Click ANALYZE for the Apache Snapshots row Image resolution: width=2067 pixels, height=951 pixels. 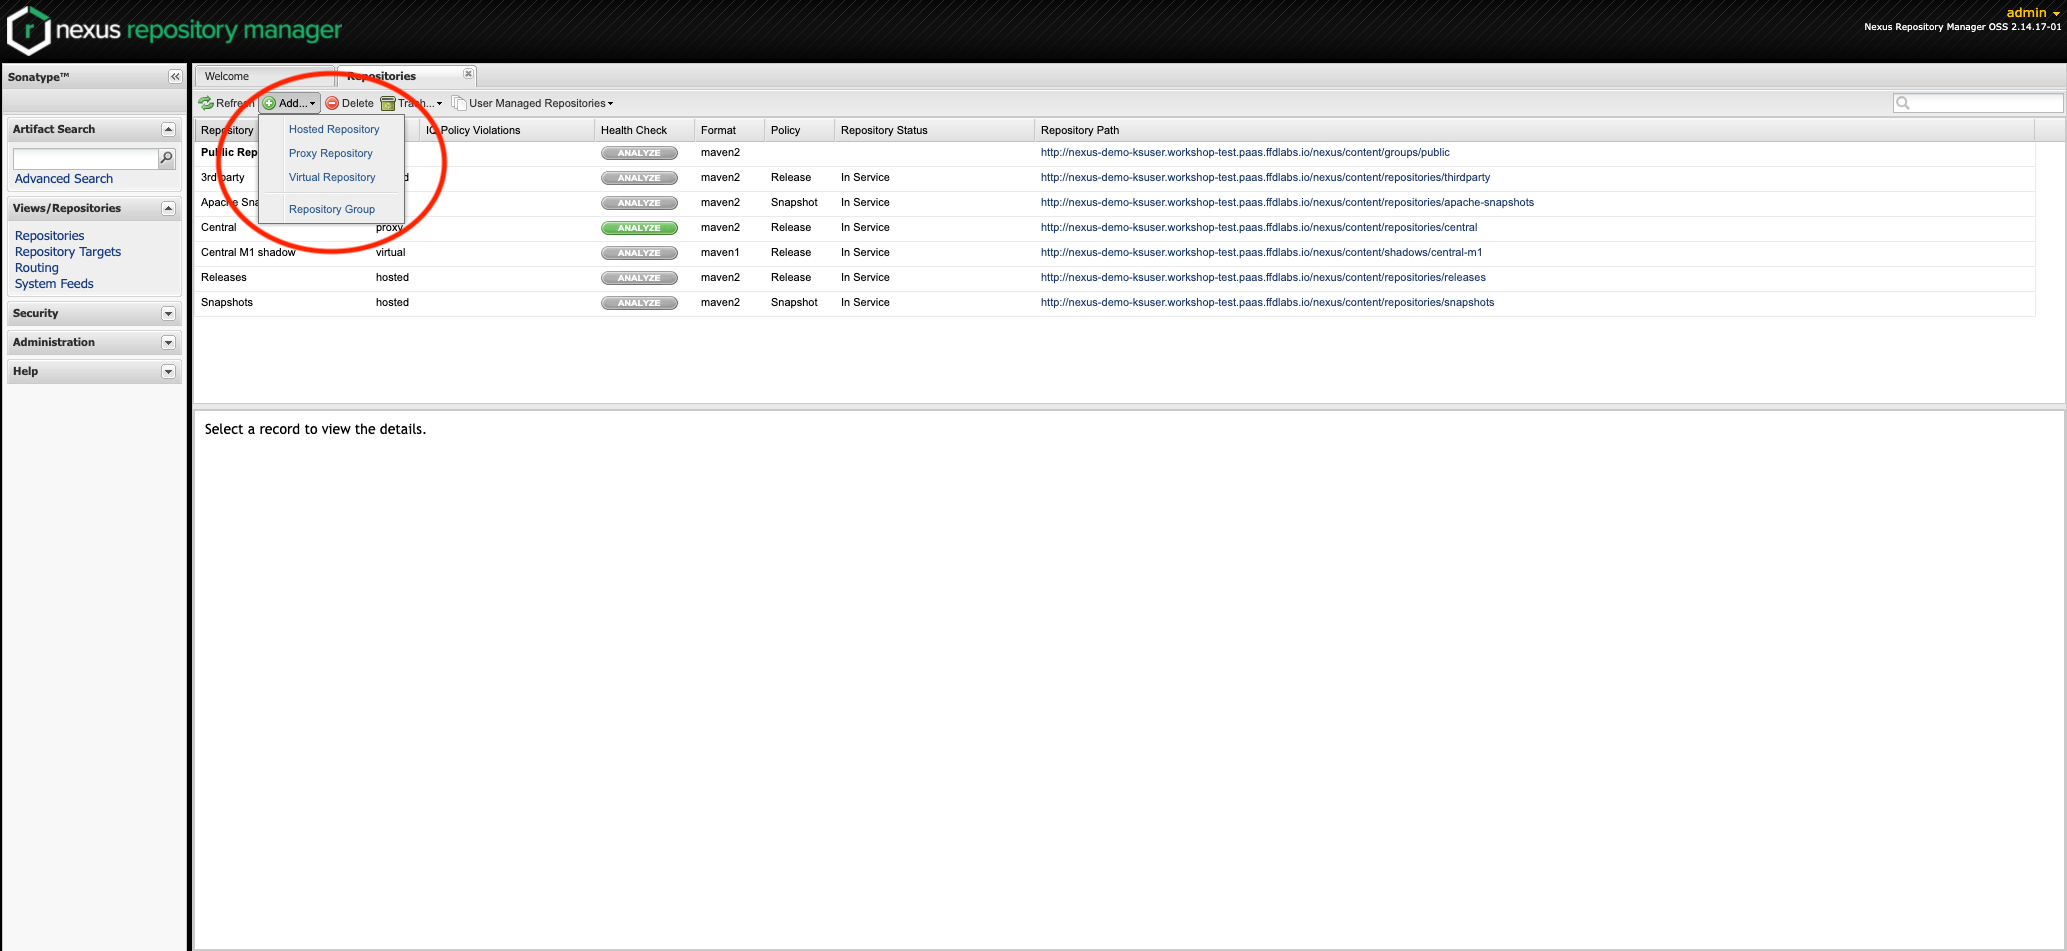pyautogui.click(x=639, y=203)
